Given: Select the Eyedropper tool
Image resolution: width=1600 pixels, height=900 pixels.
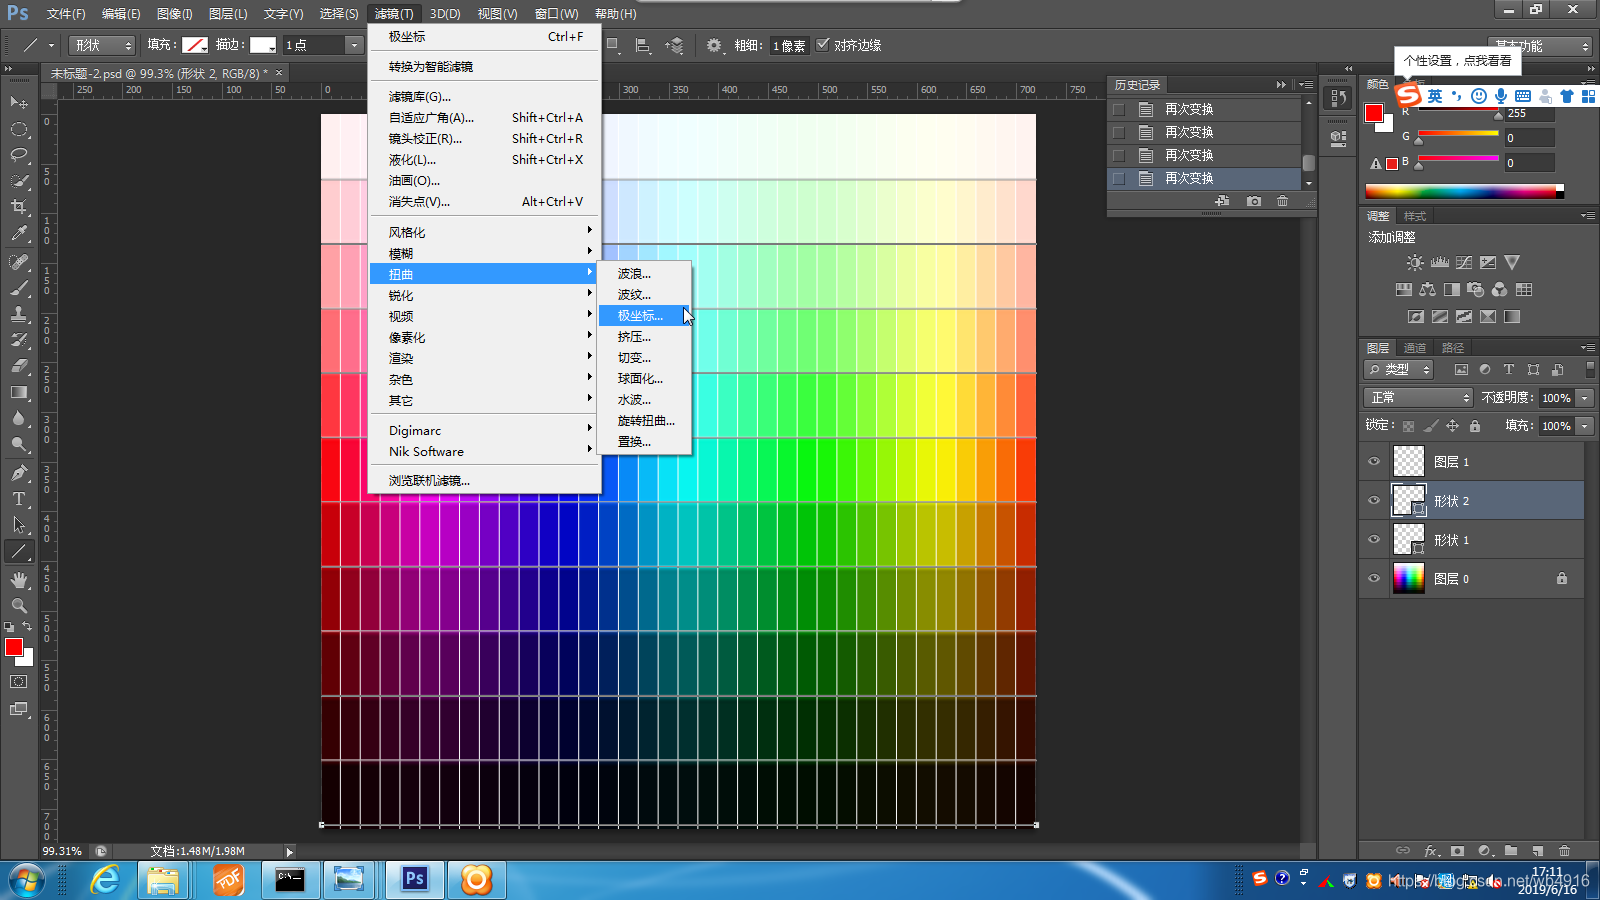Looking at the screenshot, I should pyautogui.click(x=19, y=233).
